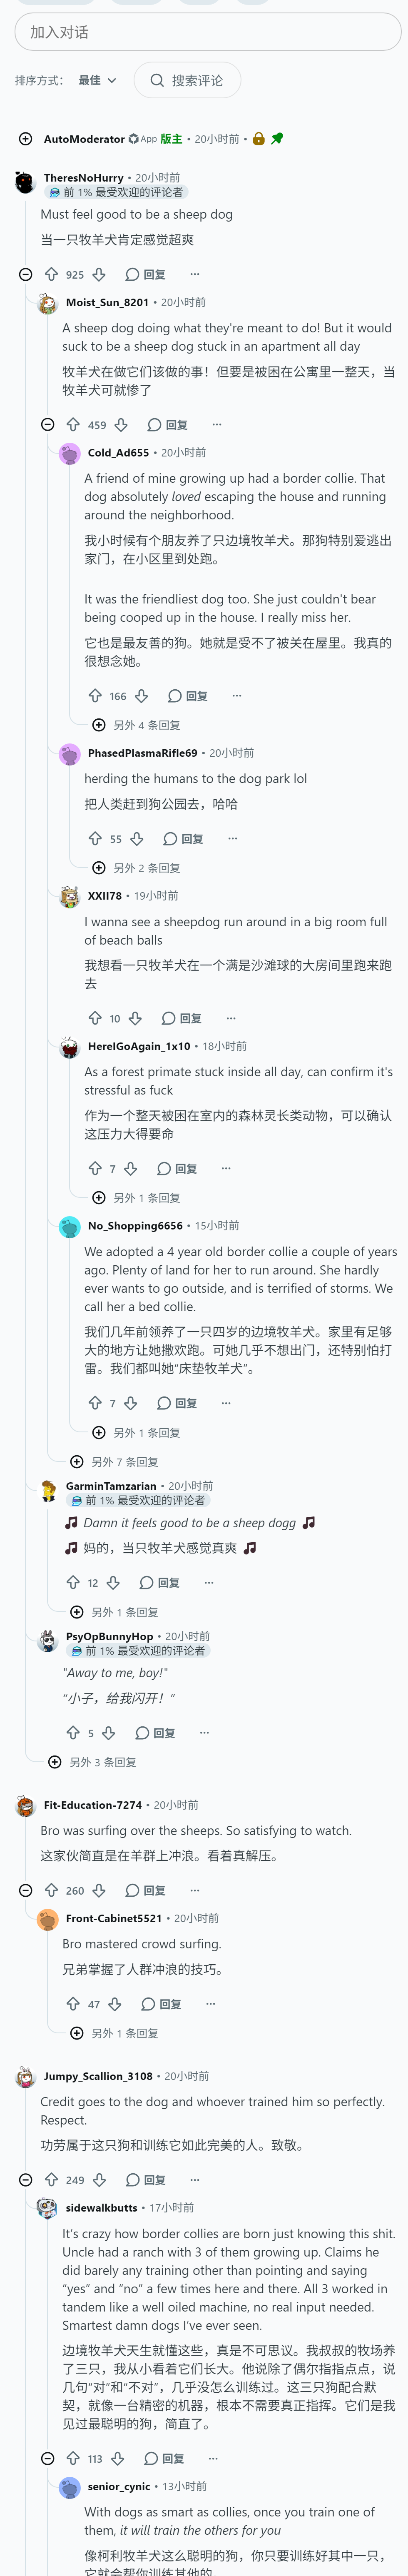Downvote Moist_Sun_8201's comment with 459 votes
This screenshot has width=408, height=2576.
(x=121, y=425)
